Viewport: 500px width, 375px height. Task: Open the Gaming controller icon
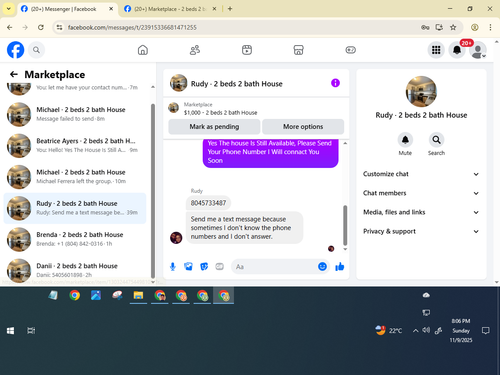point(351,50)
